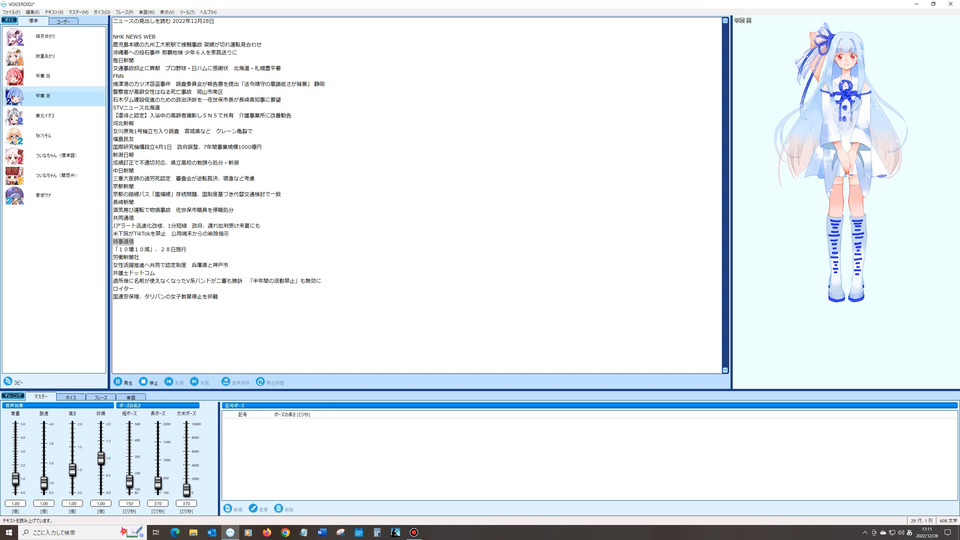Click the 話速 value input box
Image resolution: width=960 pixels, height=540 pixels.
pyautogui.click(x=44, y=503)
